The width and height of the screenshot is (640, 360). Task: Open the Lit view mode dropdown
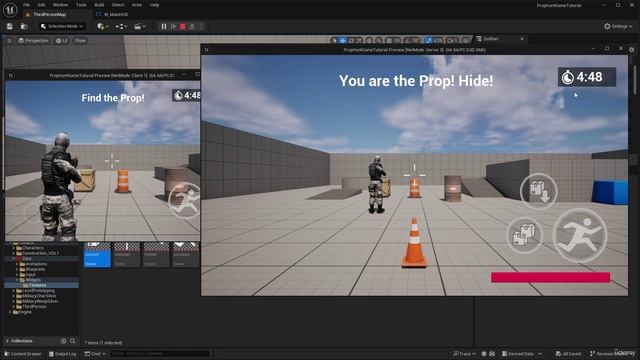coord(62,40)
